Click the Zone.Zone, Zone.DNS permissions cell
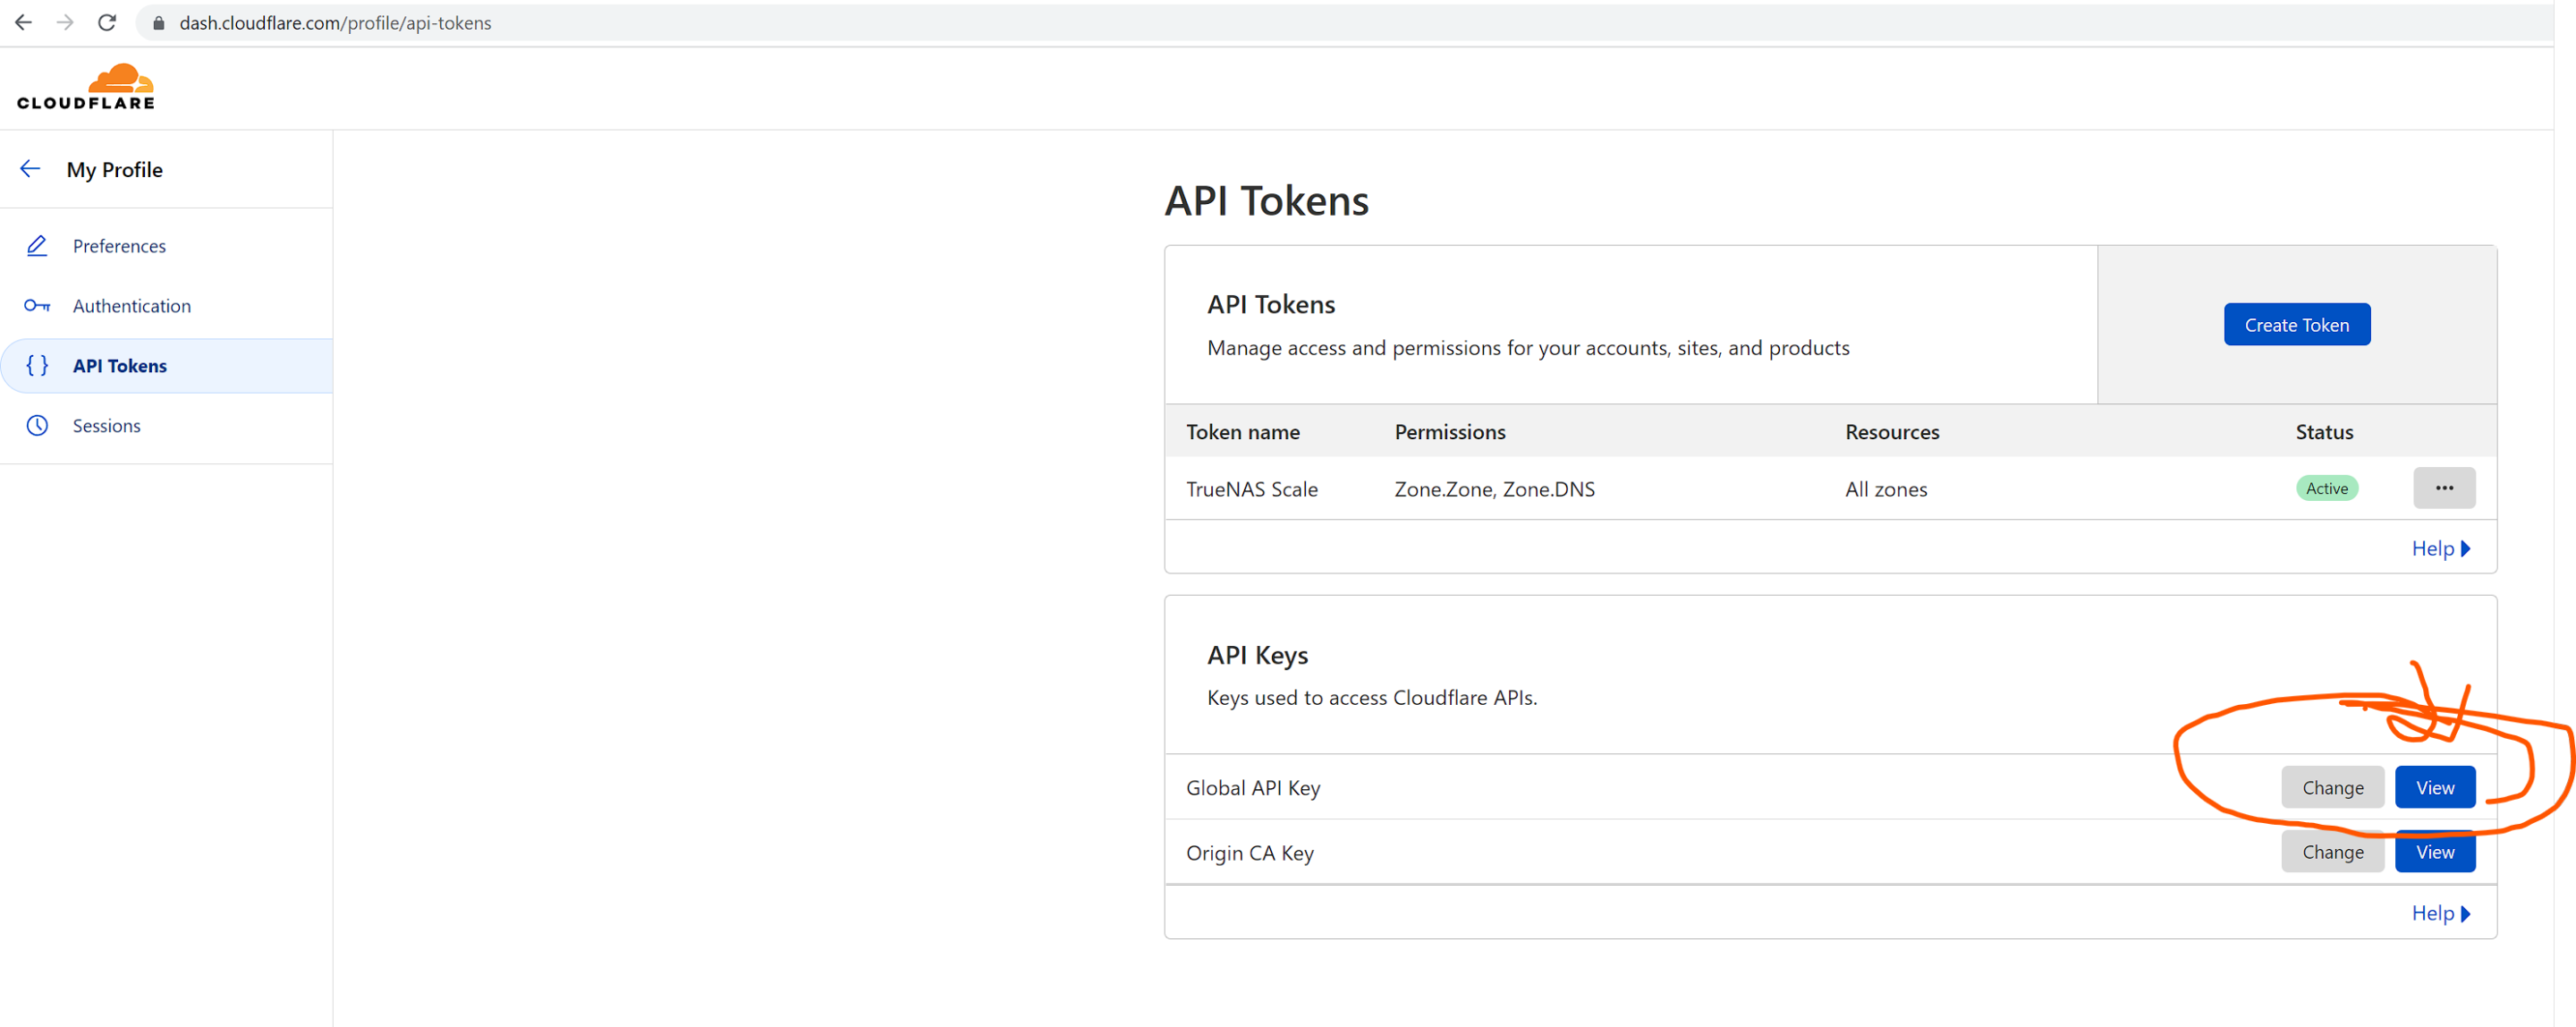The image size is (2576, 1027). (x=1495, y=490)
